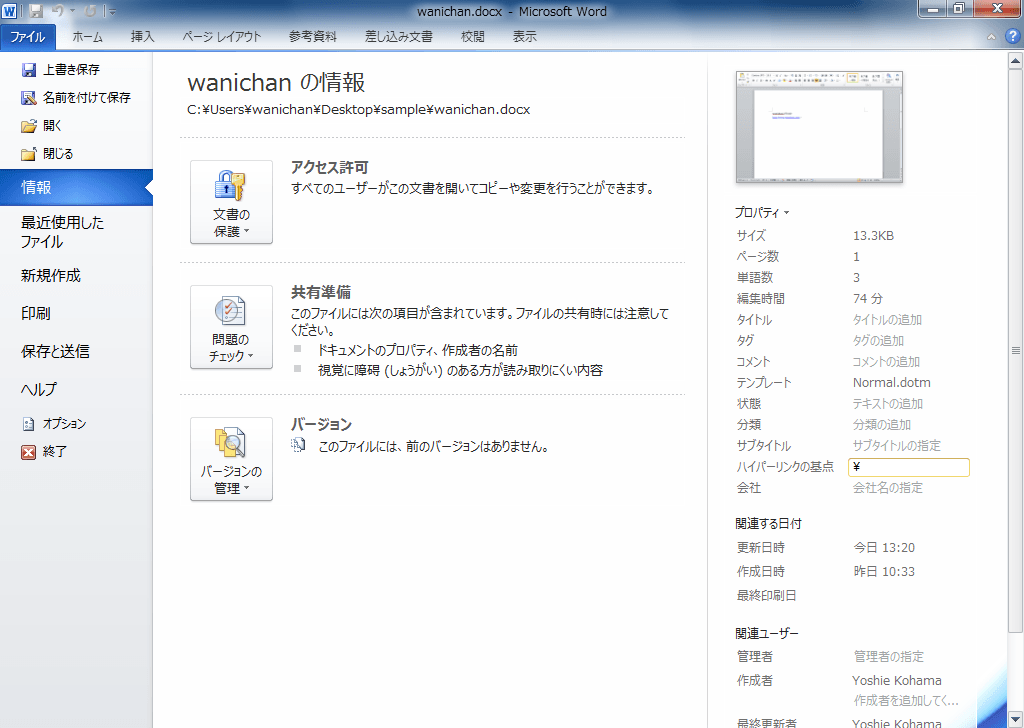This screenshot has height=728, width=1024.
Task: Switch to the 差し込み文書 tab
Action: [x=398, y=37]
